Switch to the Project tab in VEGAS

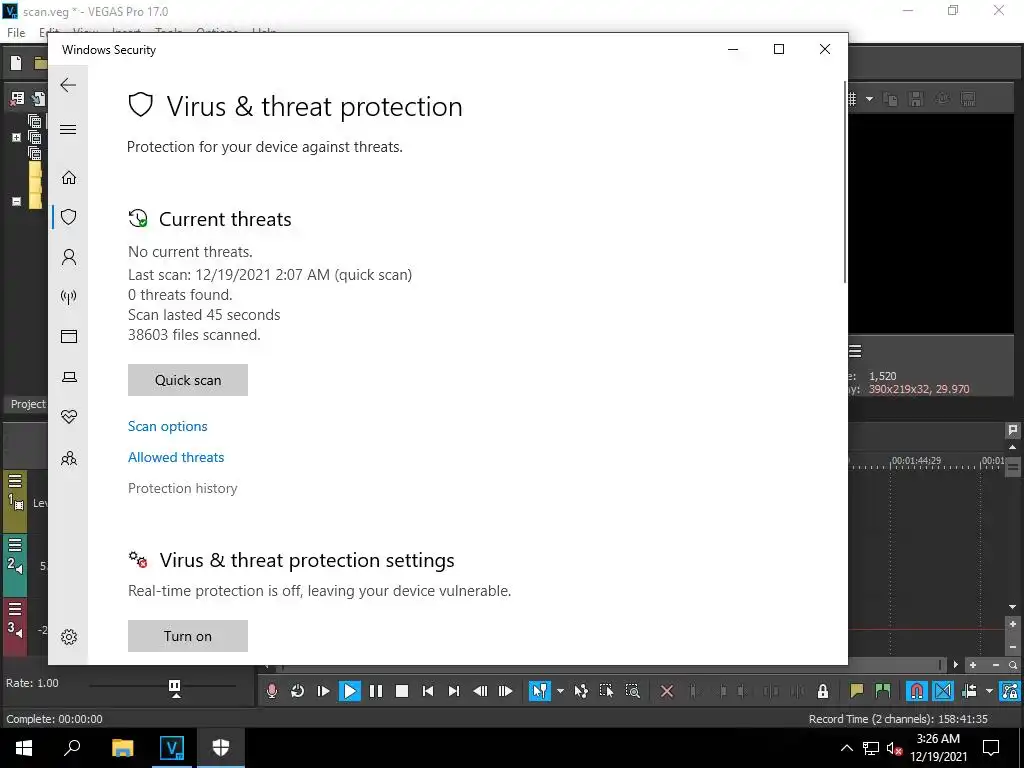pos(27,404)
